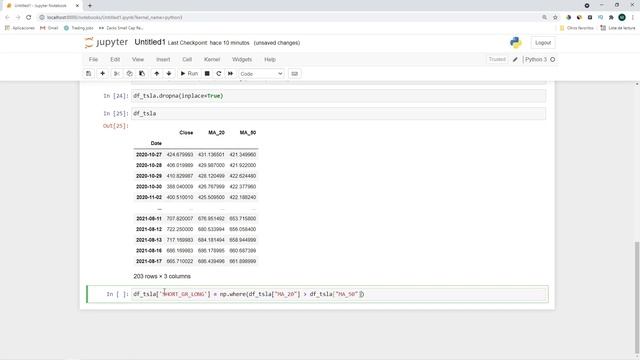Screen dimensions: 640x360
Task: Open the Otros favoritos bookmarks folder
Action: (x=577, y=28)
